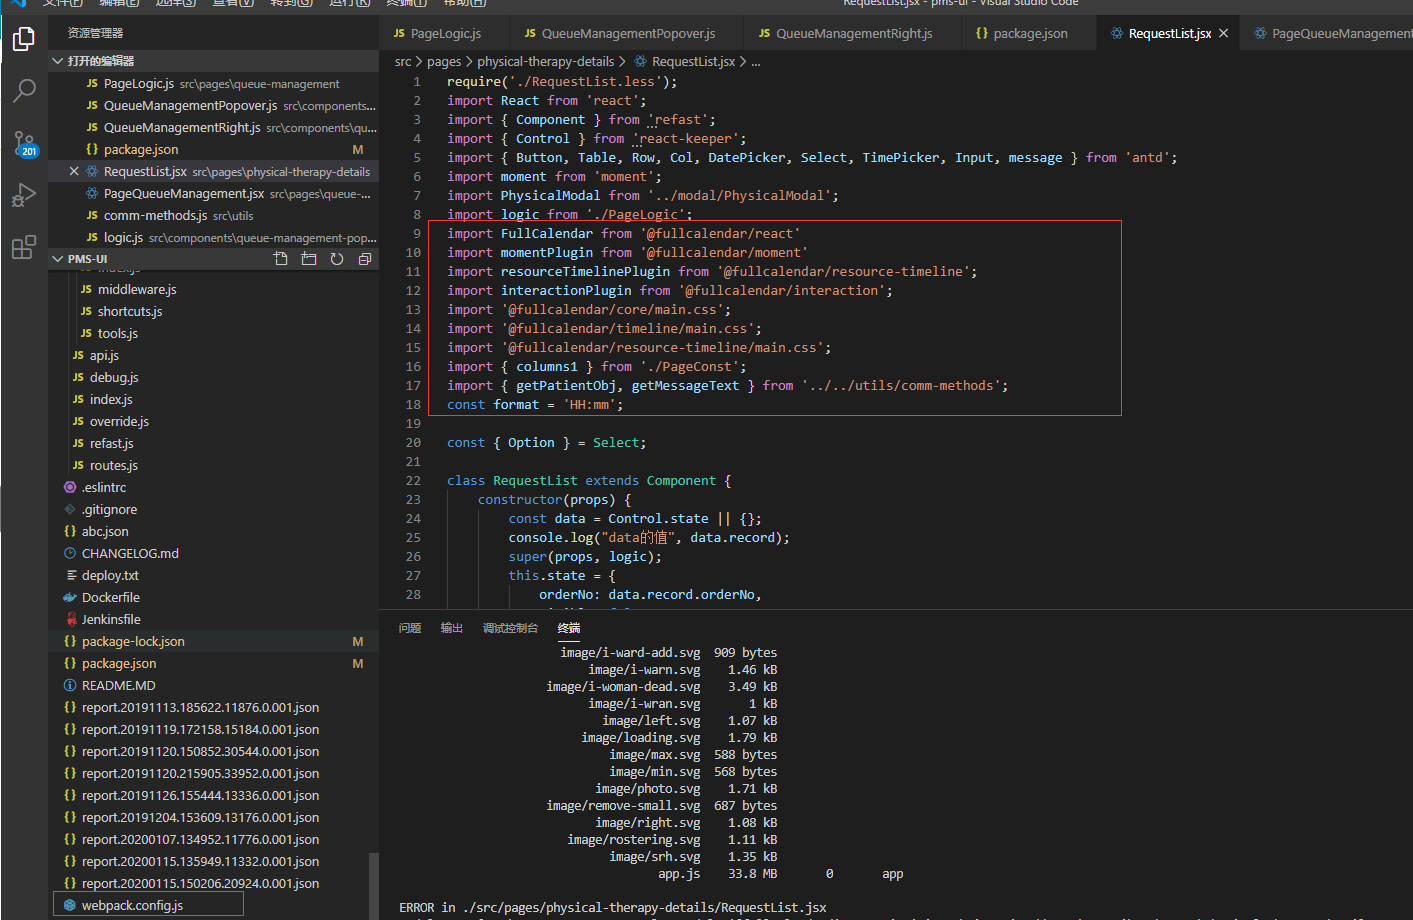Click line number 22 in editor gutter
This screenshot has width=1413, height=920.
tap(413, 481)
